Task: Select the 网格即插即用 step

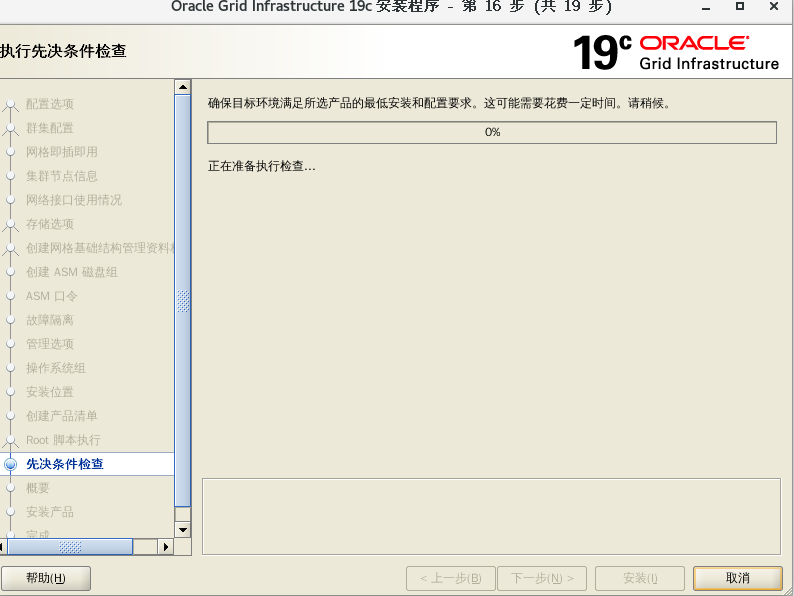Action: (62, 152)
